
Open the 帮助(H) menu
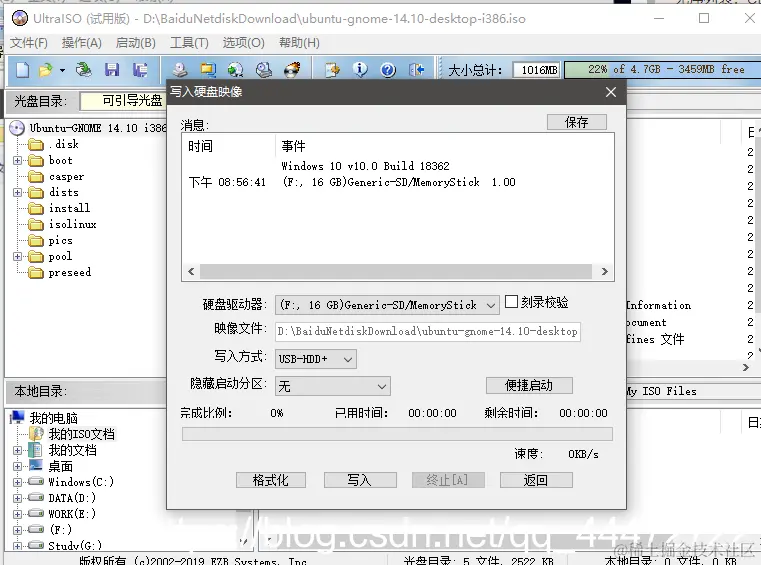tap(299, 43)
